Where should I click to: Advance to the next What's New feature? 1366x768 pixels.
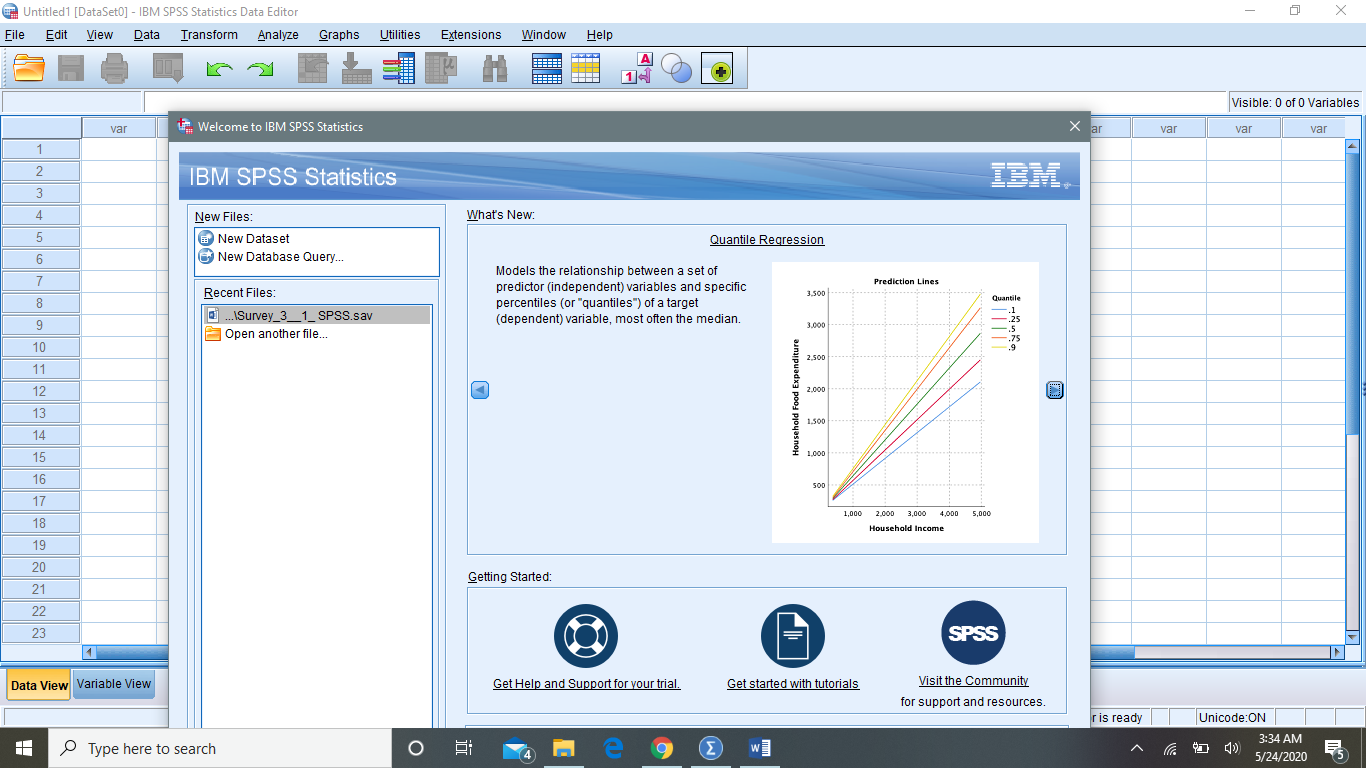[1055, 390]
